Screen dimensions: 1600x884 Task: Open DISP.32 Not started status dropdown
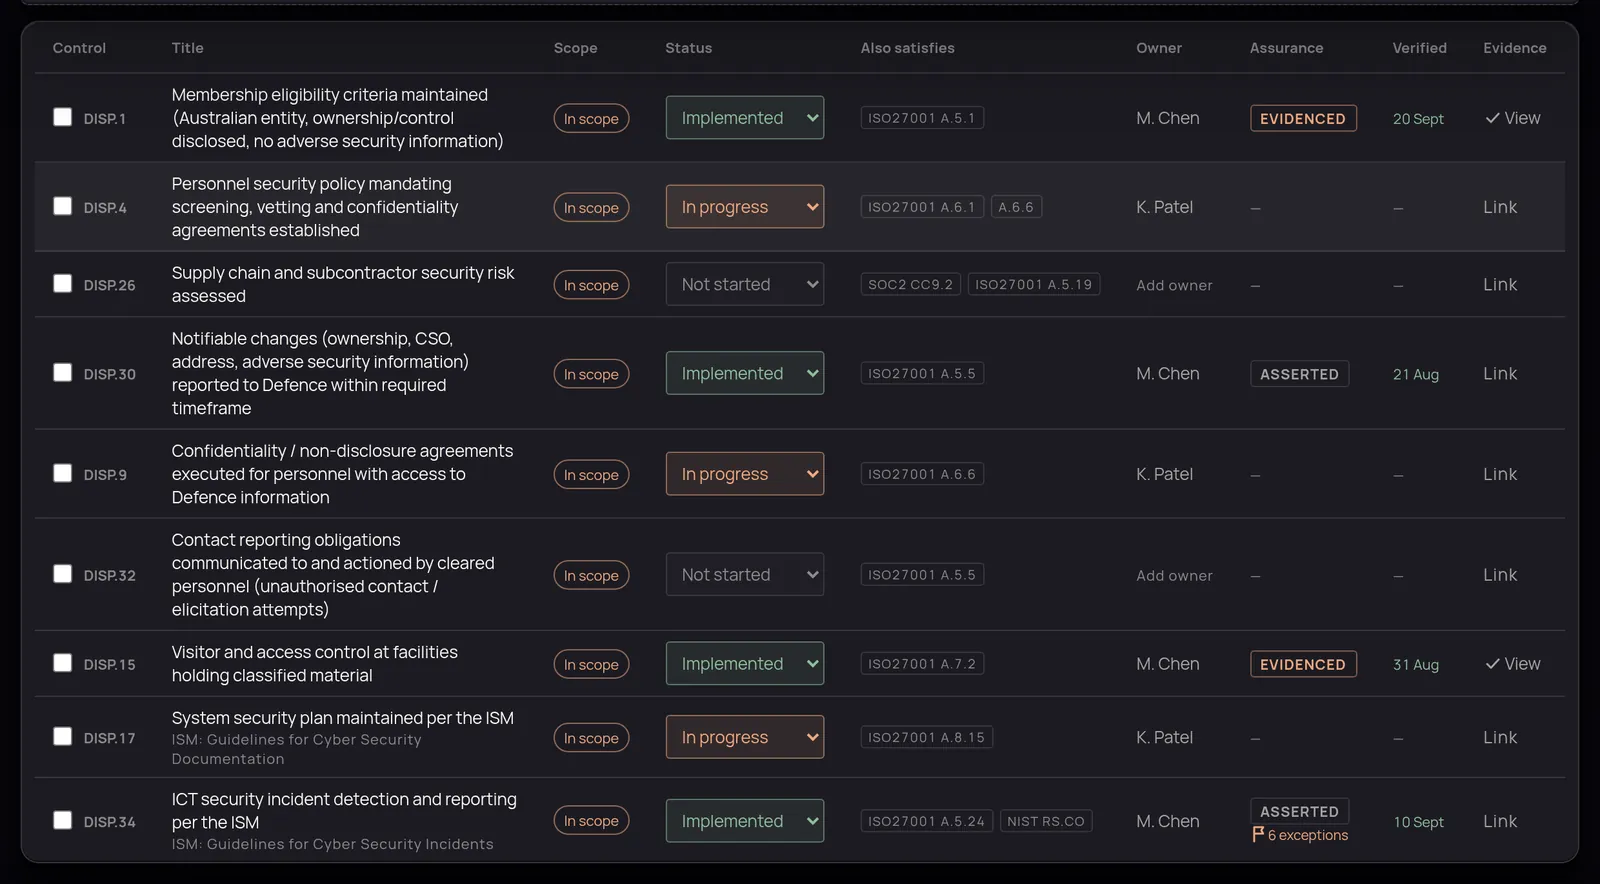point(745,575)
